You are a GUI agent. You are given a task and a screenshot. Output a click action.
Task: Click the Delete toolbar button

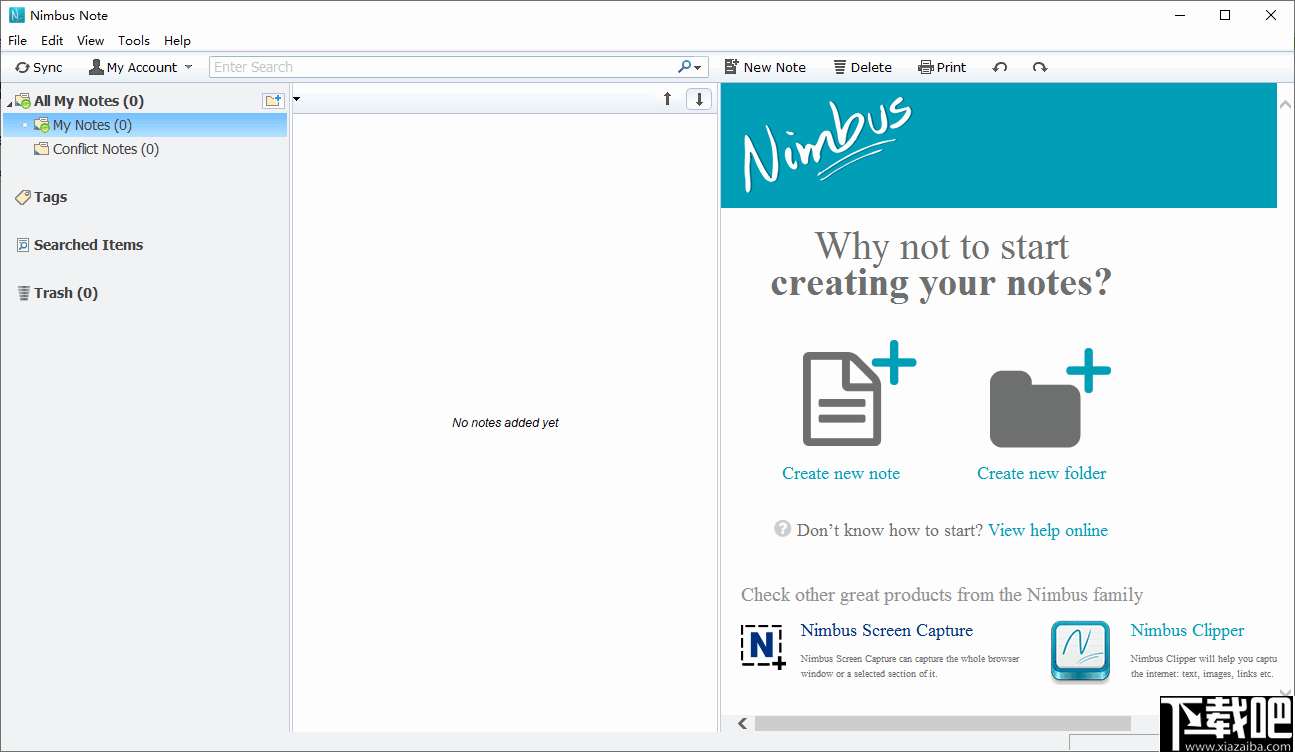[x=862, y=67]
